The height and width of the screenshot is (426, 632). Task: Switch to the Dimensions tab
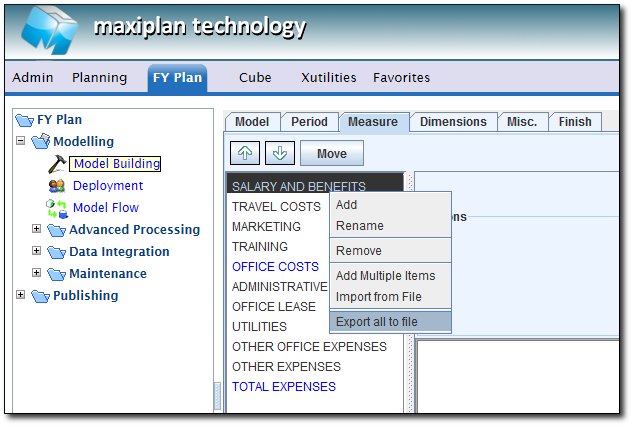(453, 122)
